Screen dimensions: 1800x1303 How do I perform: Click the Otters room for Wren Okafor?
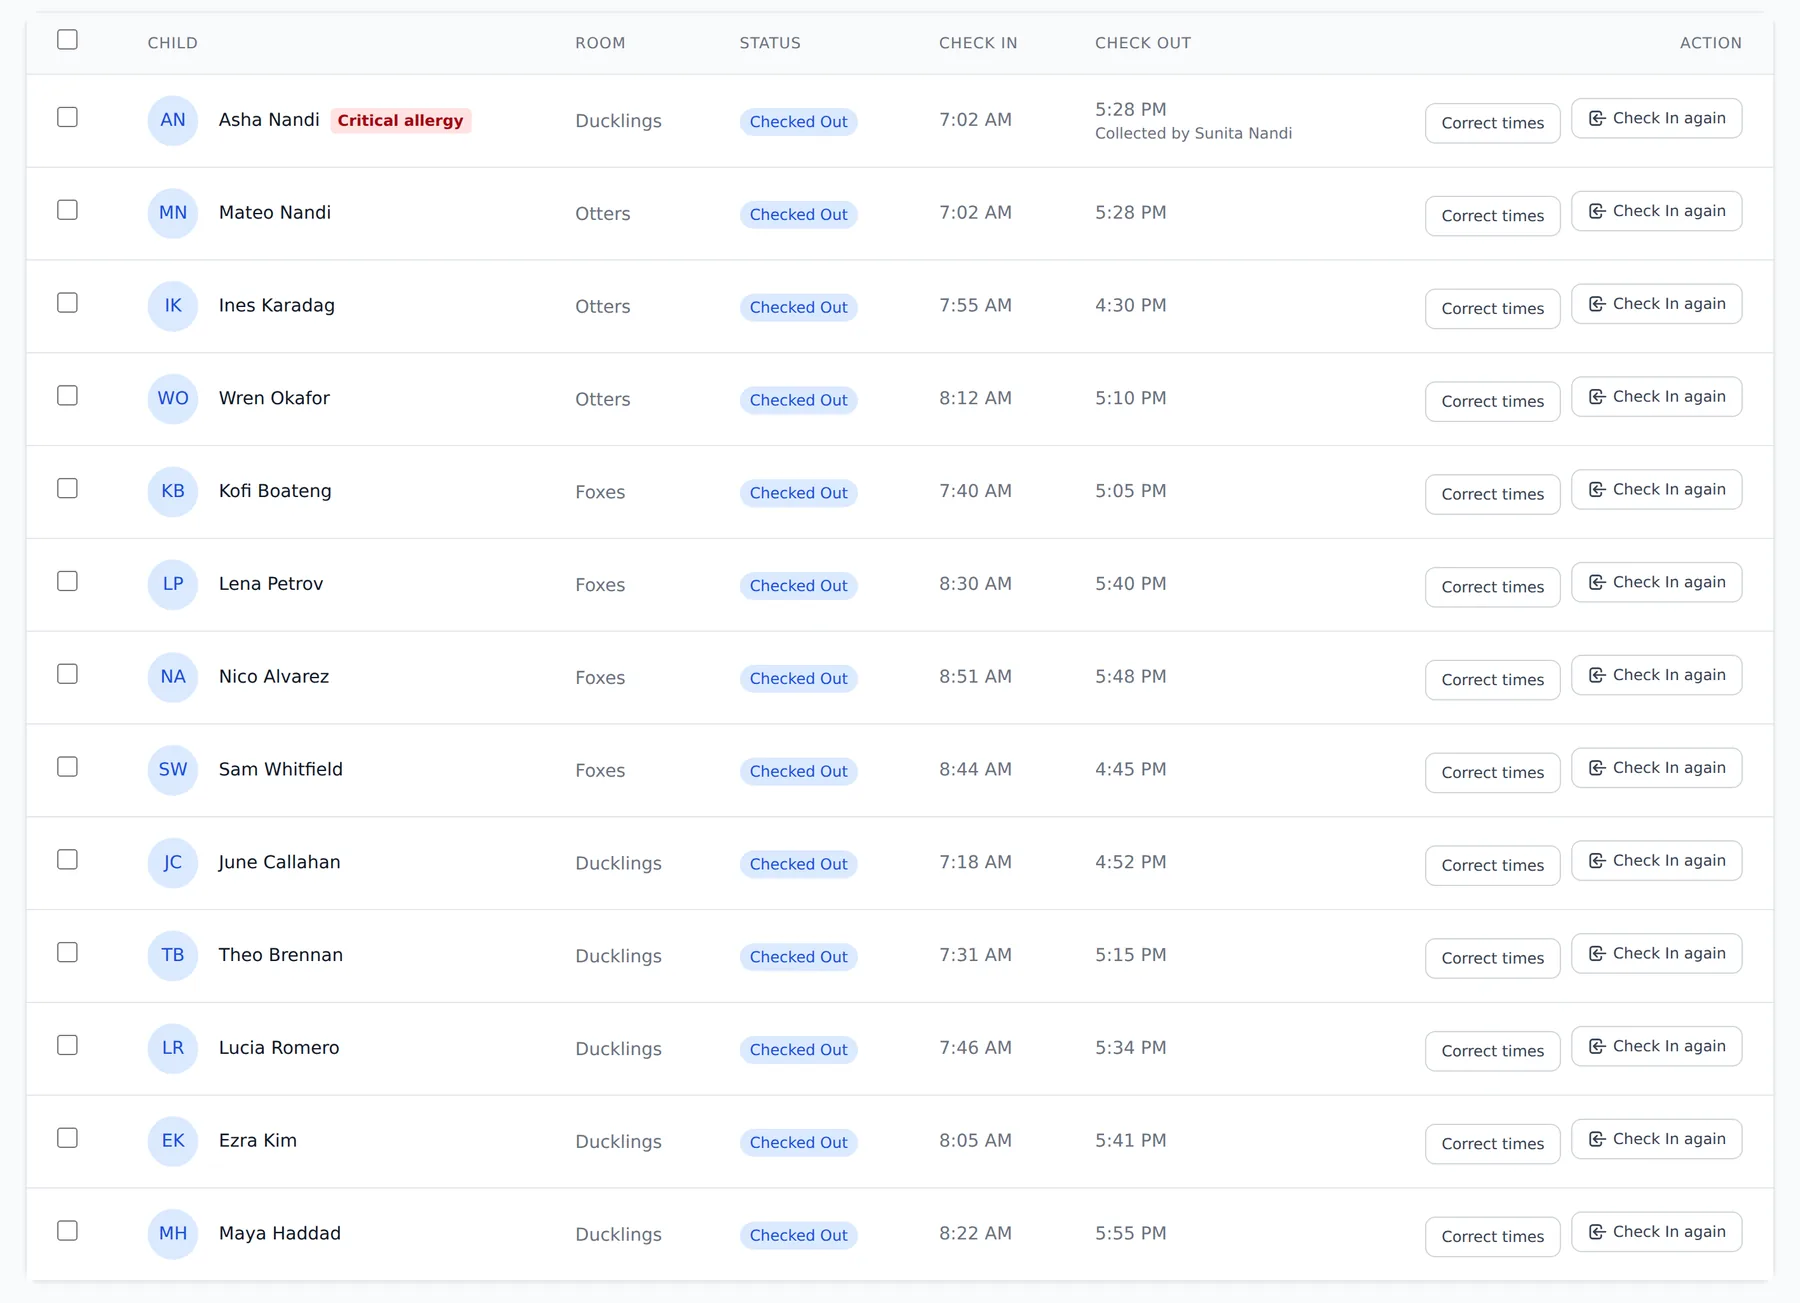(603, 399)
